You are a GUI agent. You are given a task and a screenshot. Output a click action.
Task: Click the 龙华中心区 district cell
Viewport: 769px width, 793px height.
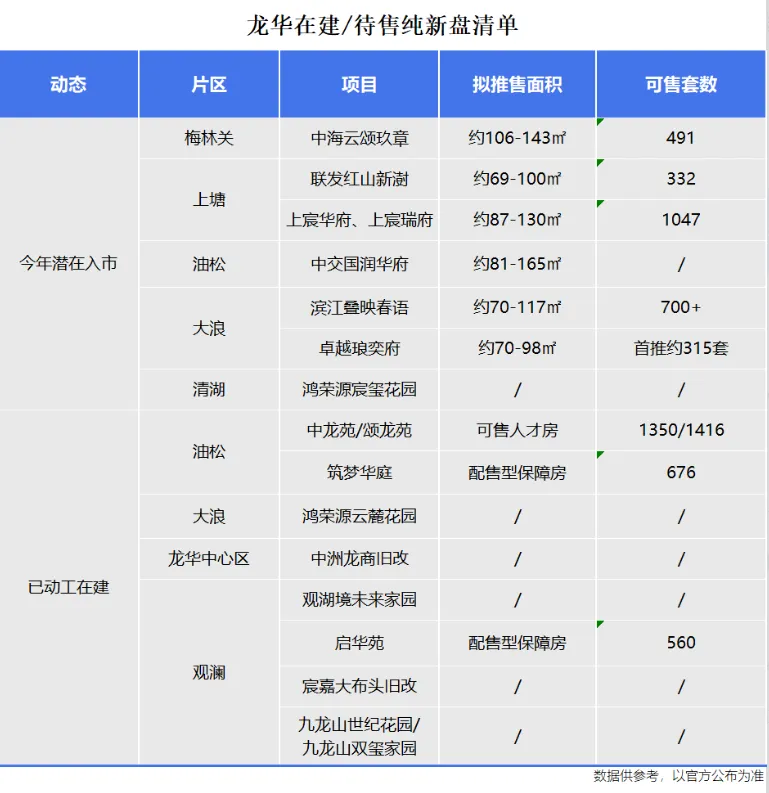point(209,559)
